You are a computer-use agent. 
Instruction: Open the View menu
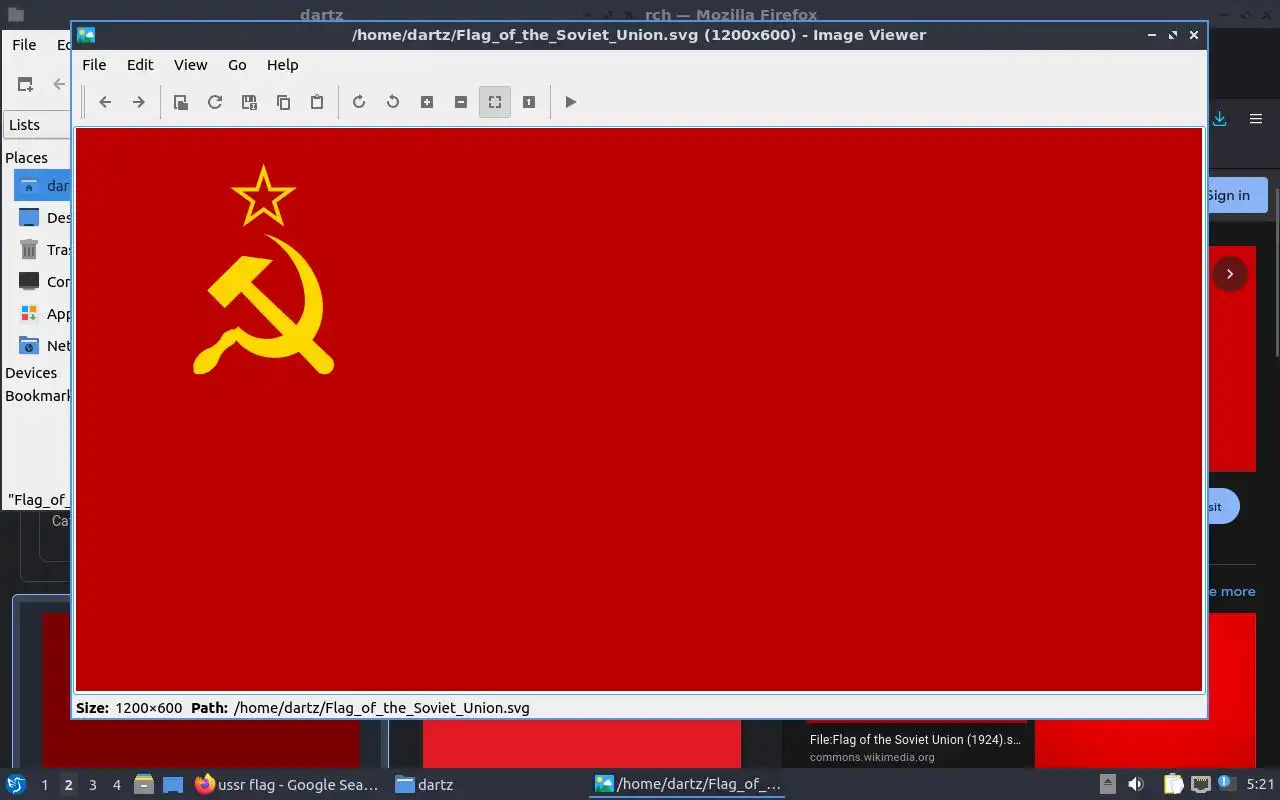point(191,65)
